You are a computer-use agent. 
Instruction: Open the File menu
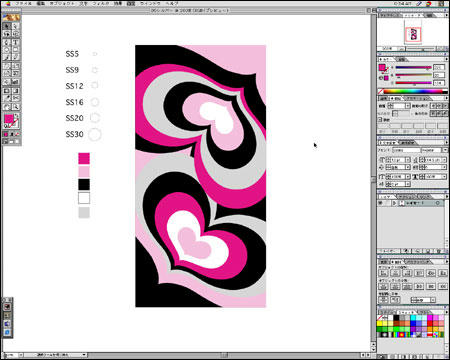tap(23, 3)
